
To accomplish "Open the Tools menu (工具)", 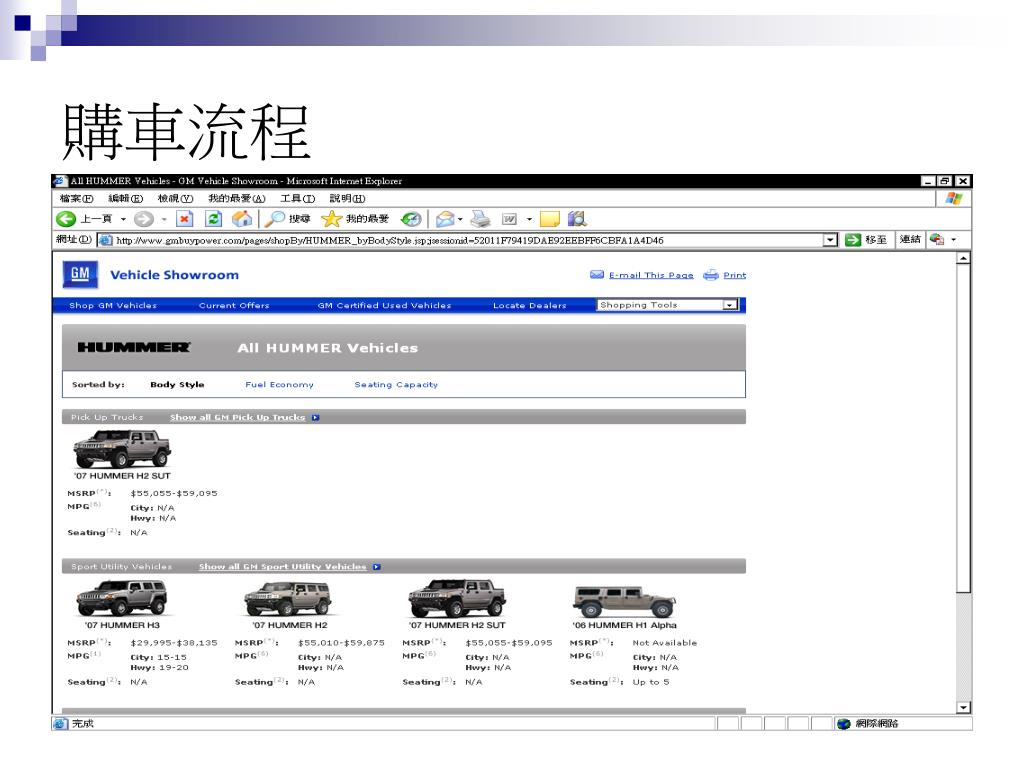I will coord(298,199).
